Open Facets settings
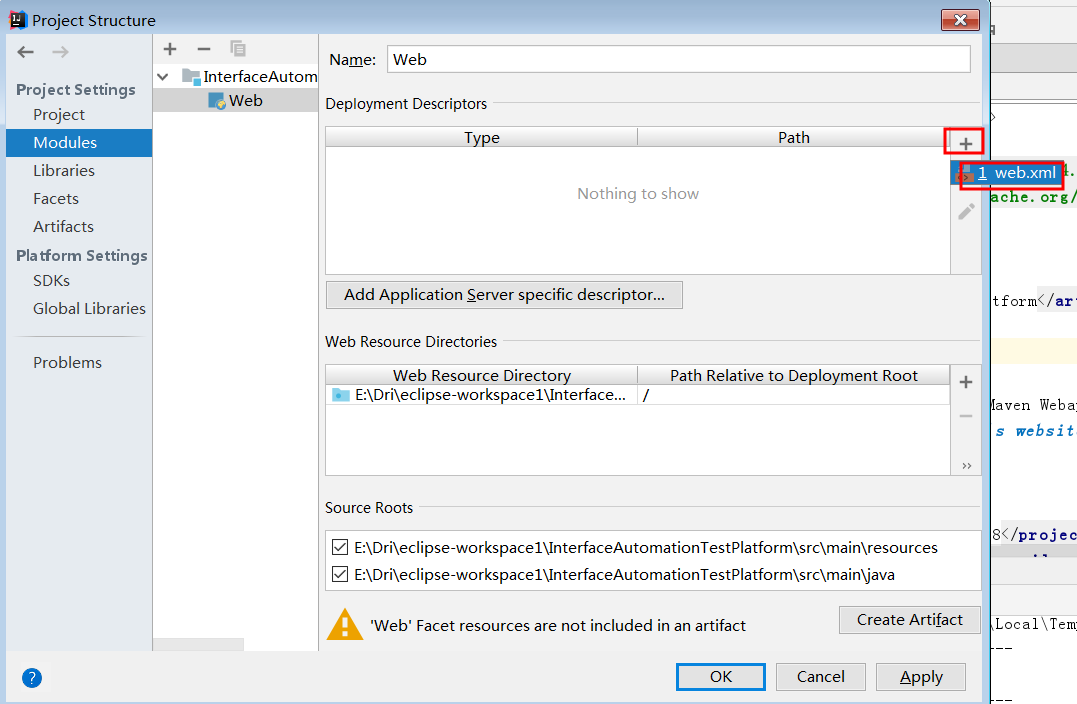The width and height of the screenshot is (1077, 704). point(56,199)
